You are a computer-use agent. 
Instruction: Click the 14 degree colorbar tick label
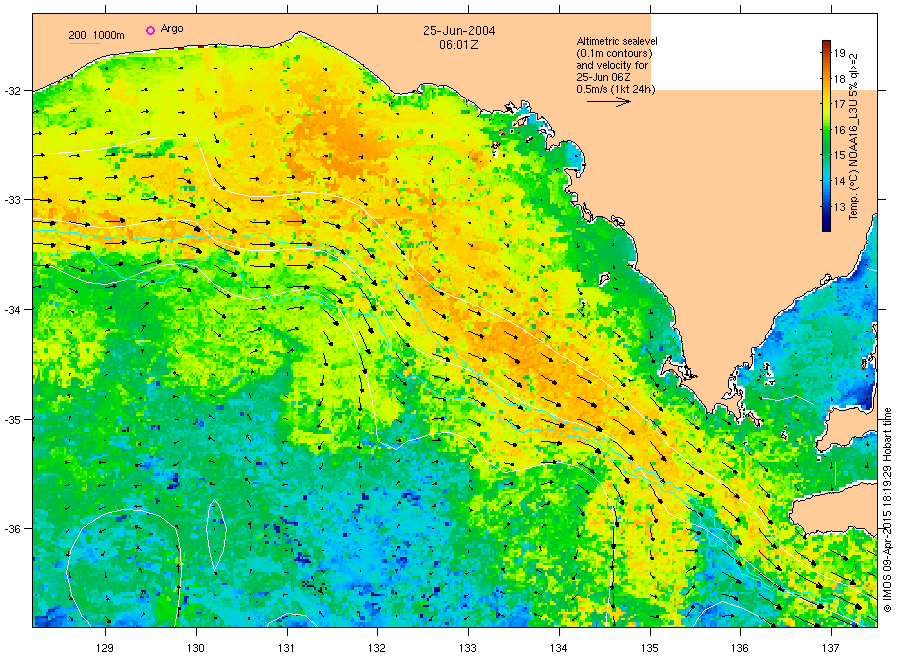[x=840, y=181]
